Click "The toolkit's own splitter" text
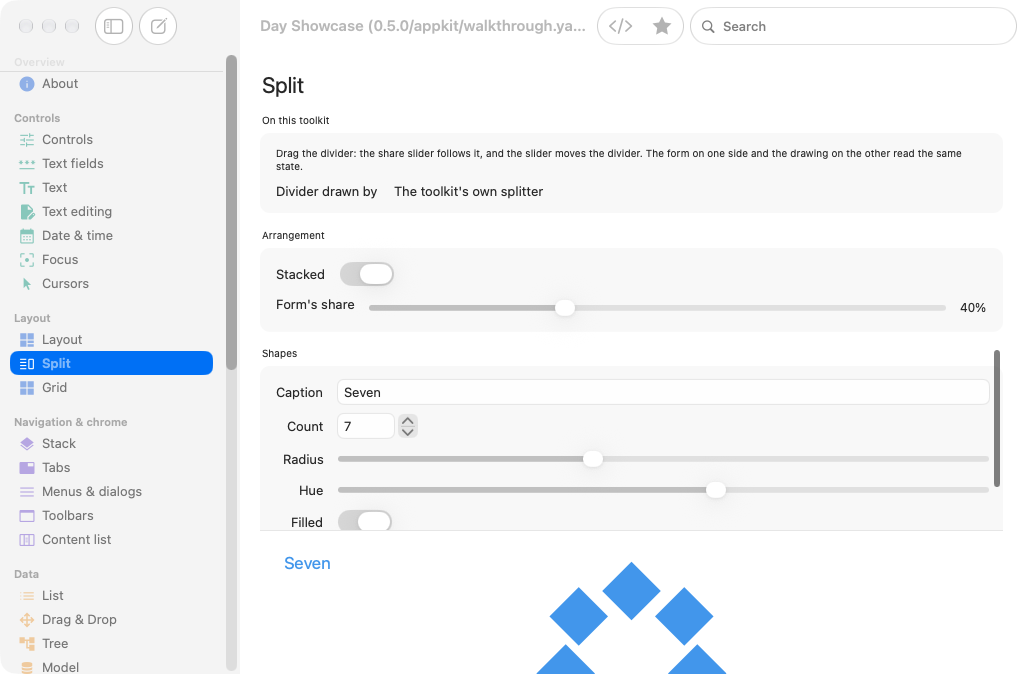Screen dimensions: 1024x674 pos(468,191)
